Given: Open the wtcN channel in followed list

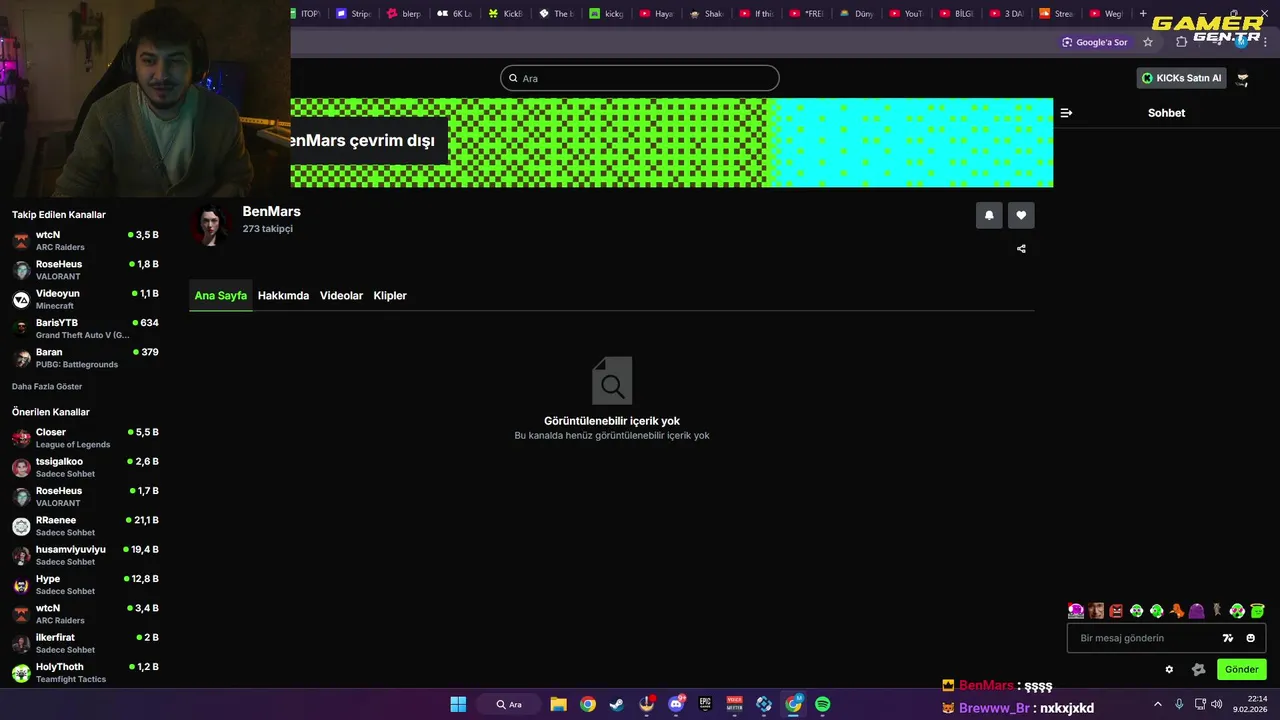Looking at the screenshot, I should (85, 241).
